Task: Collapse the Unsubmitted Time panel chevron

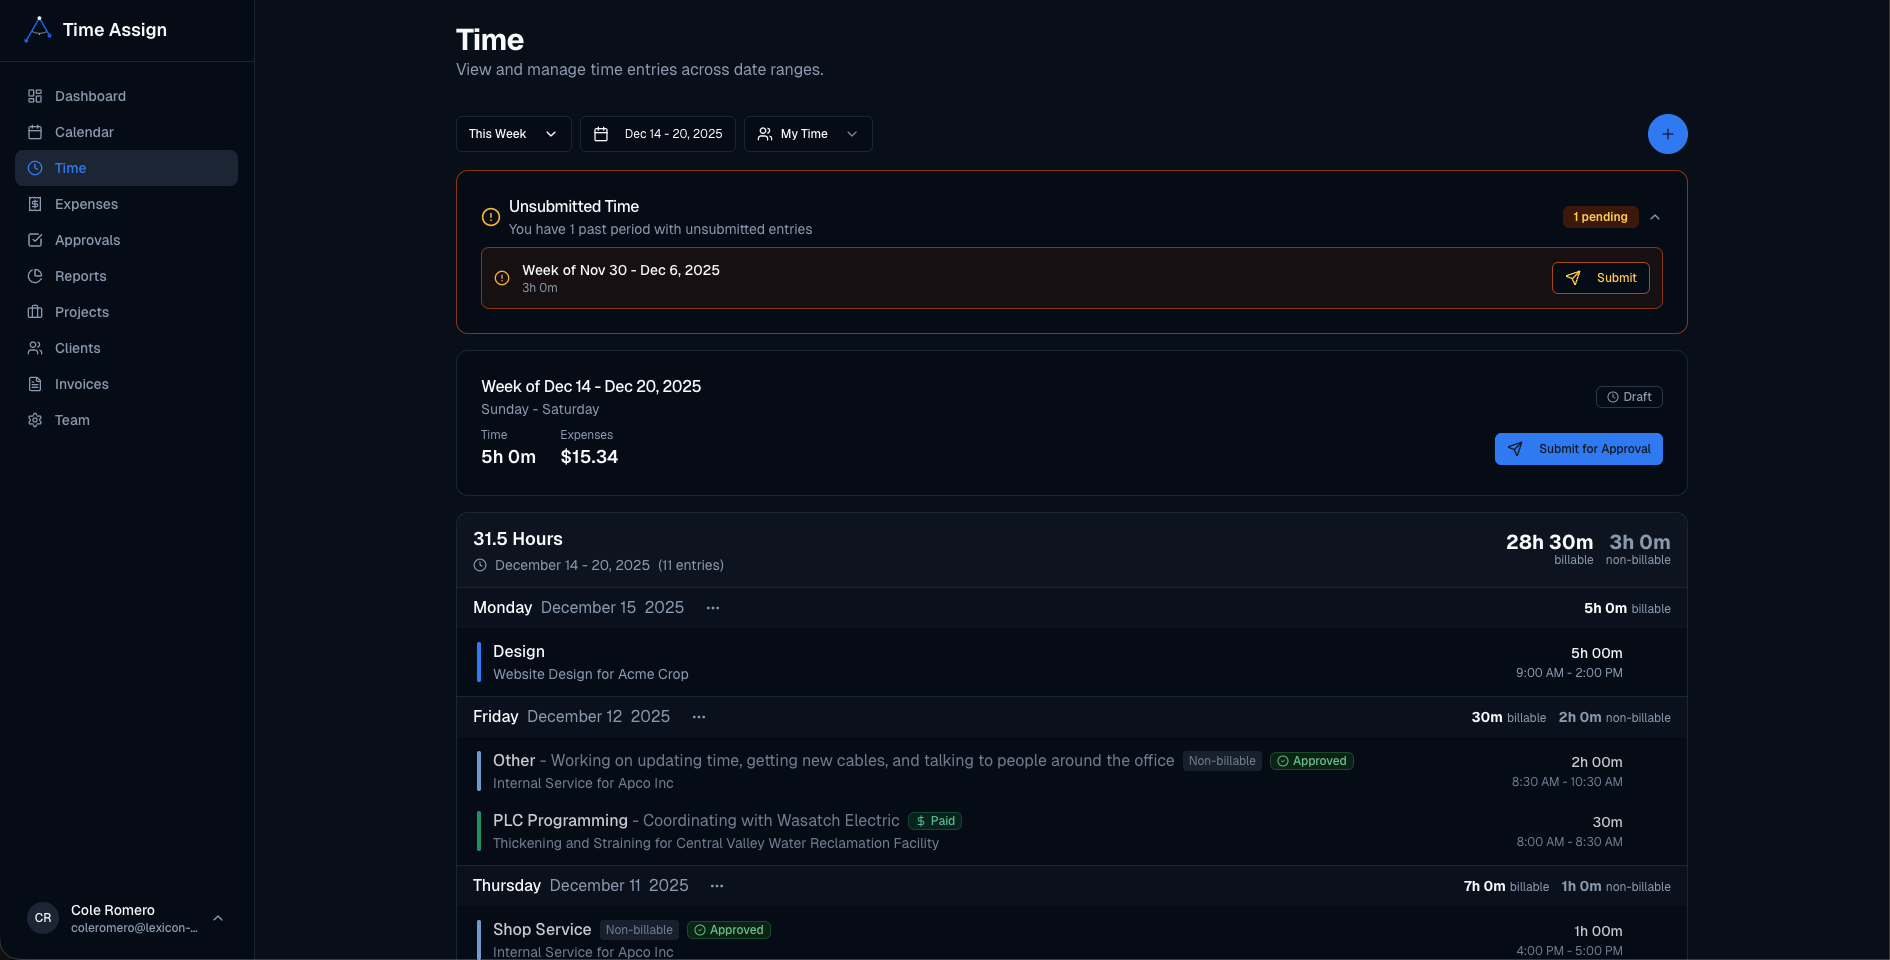Action: [x=1655, y=217]
